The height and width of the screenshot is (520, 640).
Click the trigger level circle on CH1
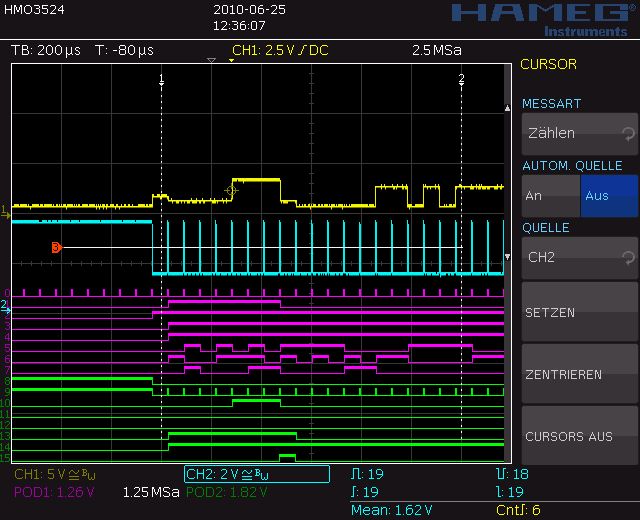click(x=231, y=190)
